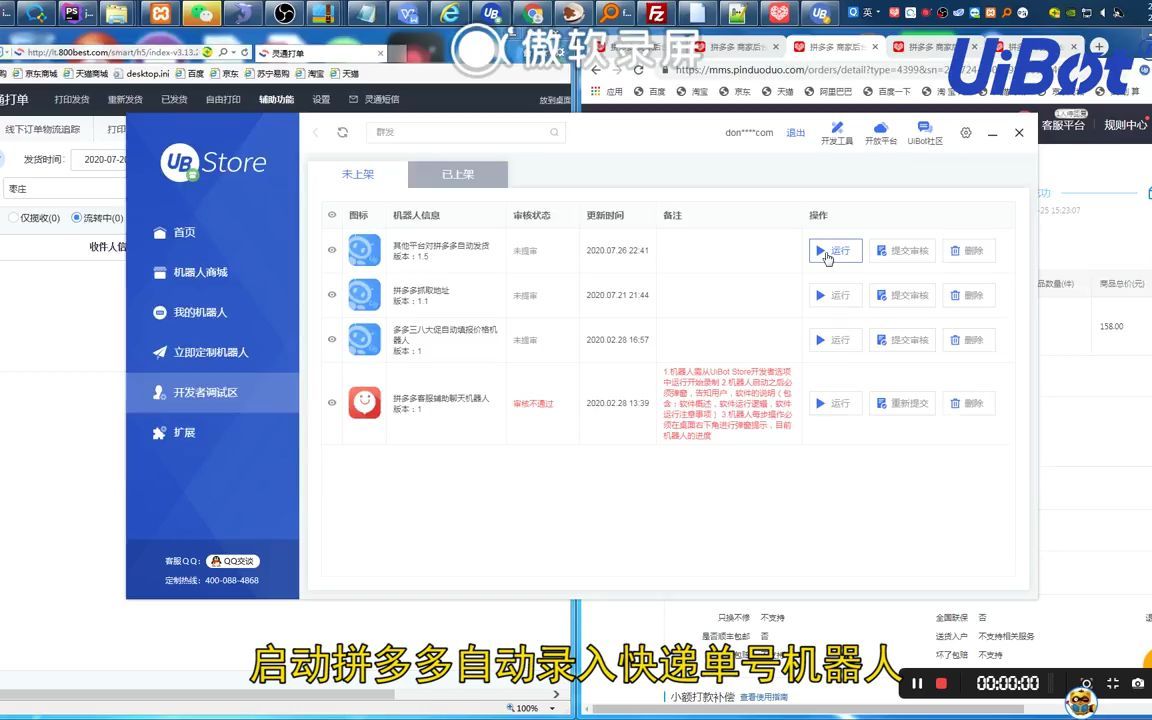Select 机器人商城 in the sidebar

197,271
